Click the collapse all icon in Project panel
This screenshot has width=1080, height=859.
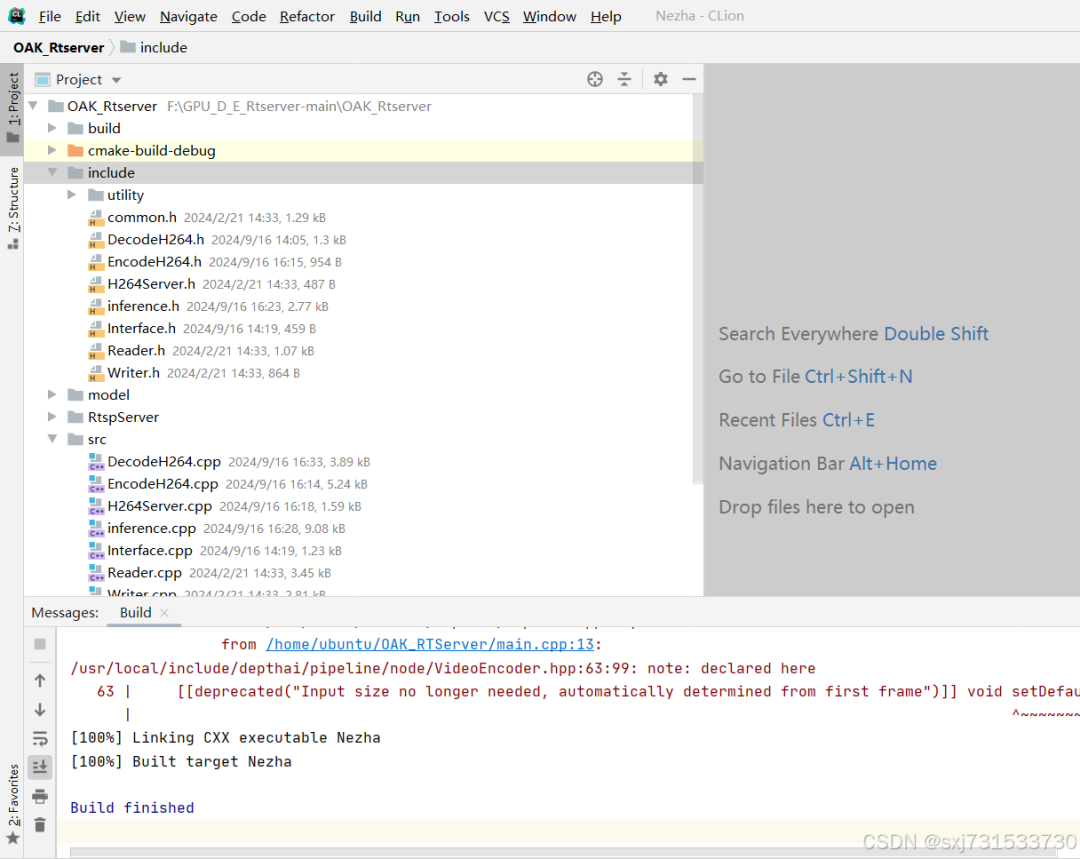(x=625, y=79)
